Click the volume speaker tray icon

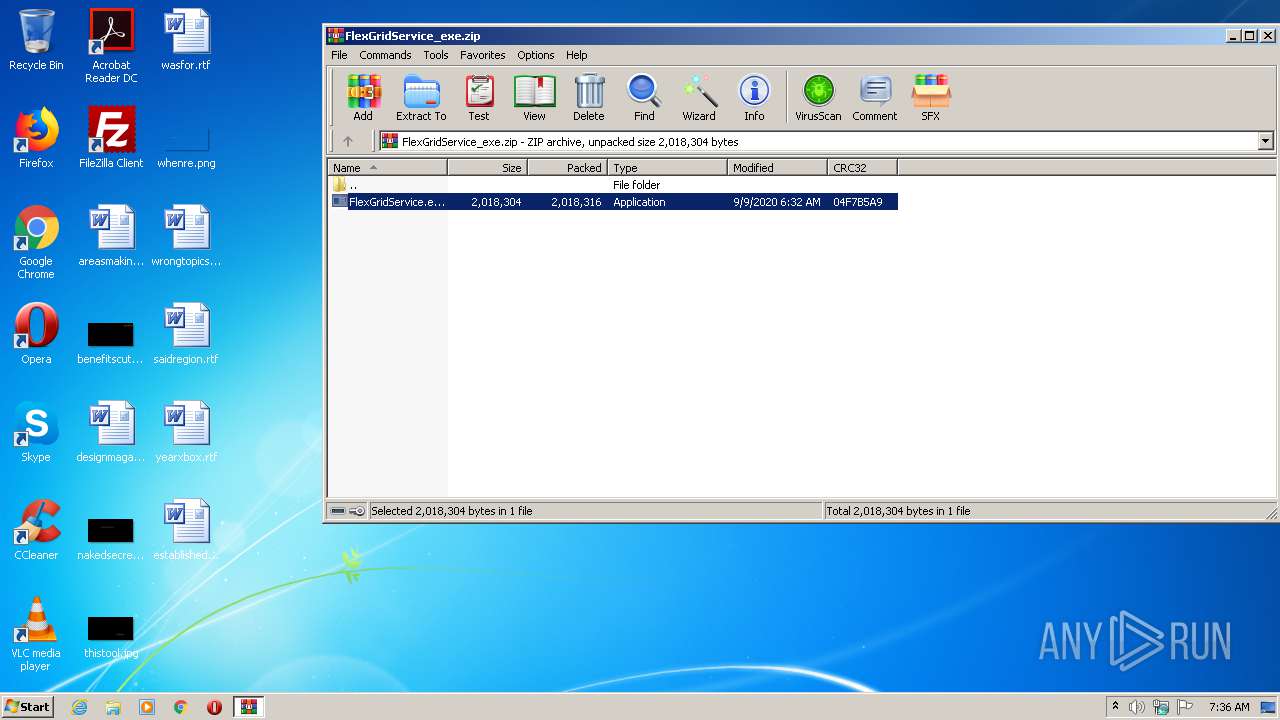click(1137, 707)
